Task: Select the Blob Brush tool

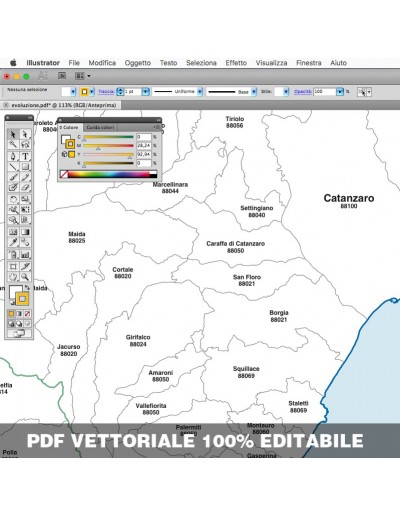Action: 13,187
